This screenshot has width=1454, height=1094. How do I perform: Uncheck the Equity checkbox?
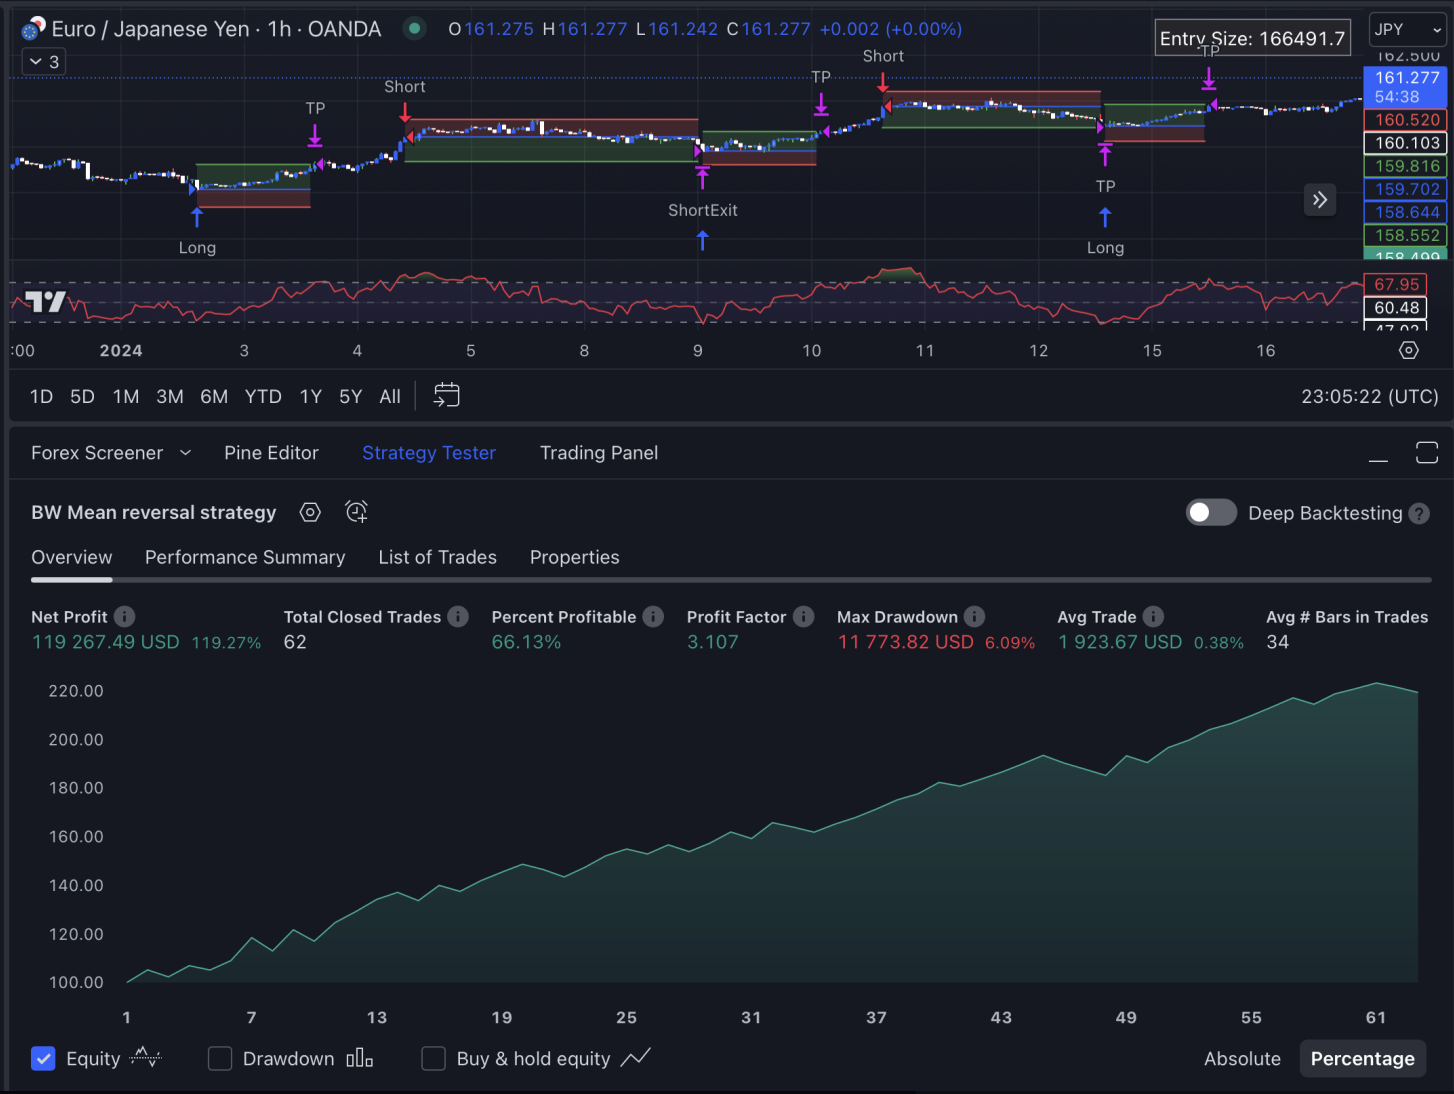pos(43,1059)
